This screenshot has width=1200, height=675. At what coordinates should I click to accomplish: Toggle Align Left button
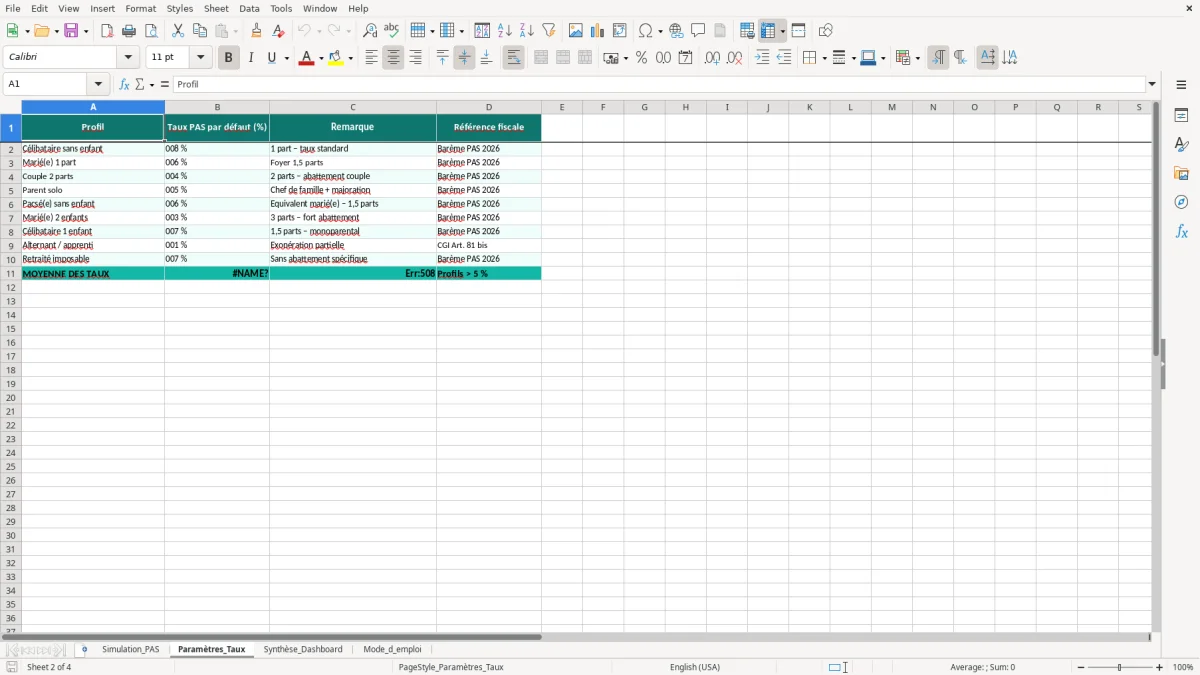pyautogui.click(x=371, y=58)
